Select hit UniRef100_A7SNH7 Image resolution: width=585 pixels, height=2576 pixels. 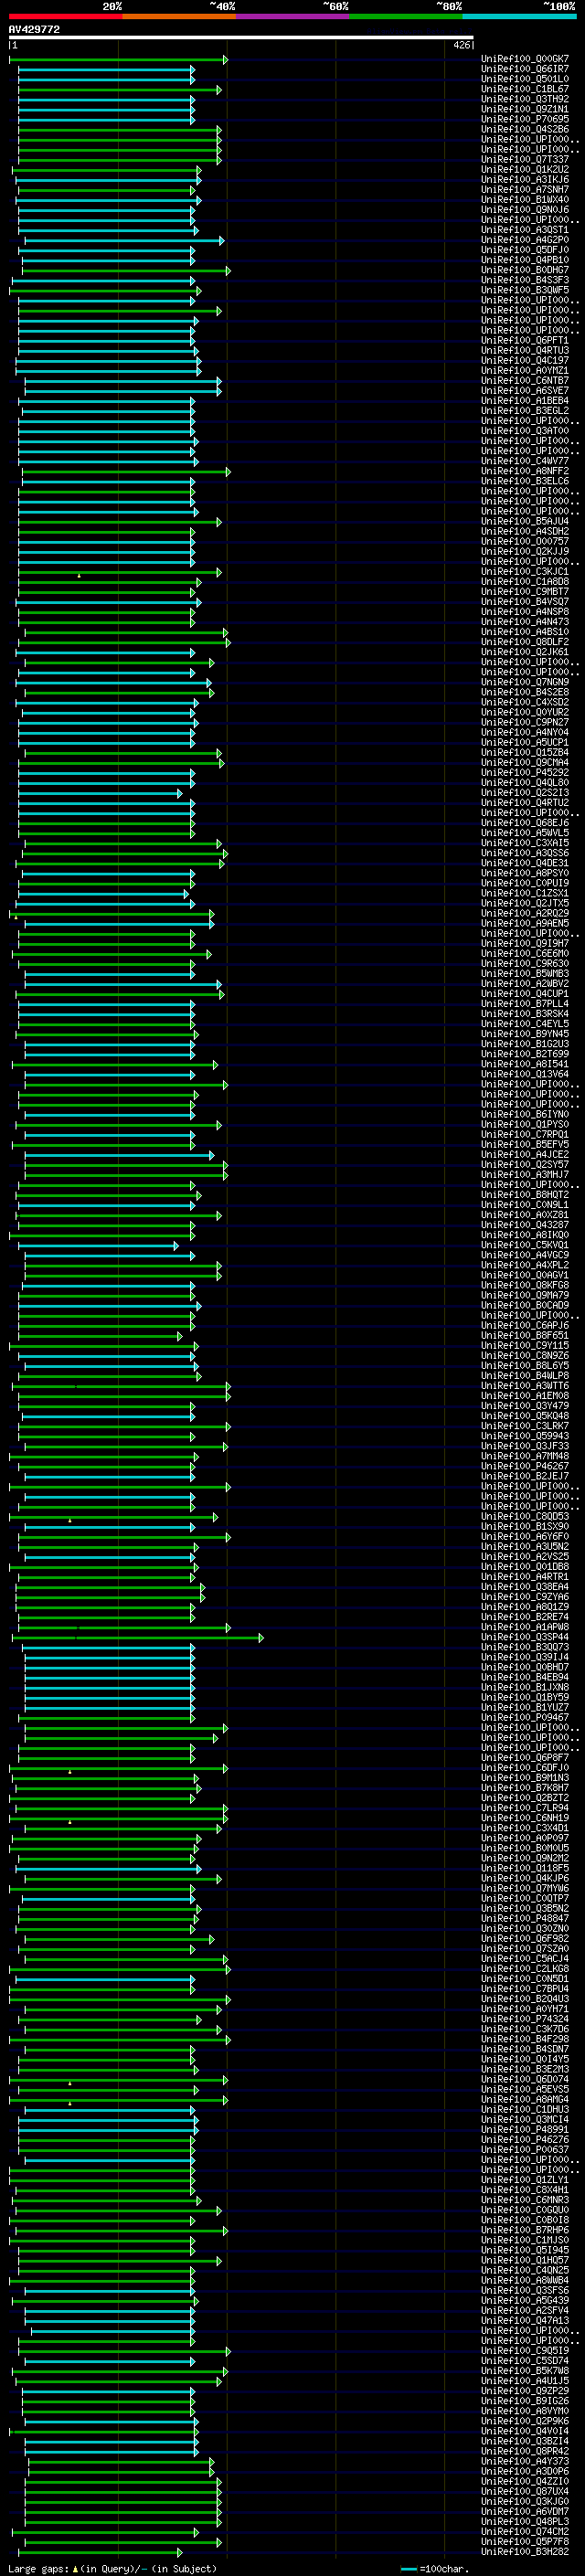525,190
